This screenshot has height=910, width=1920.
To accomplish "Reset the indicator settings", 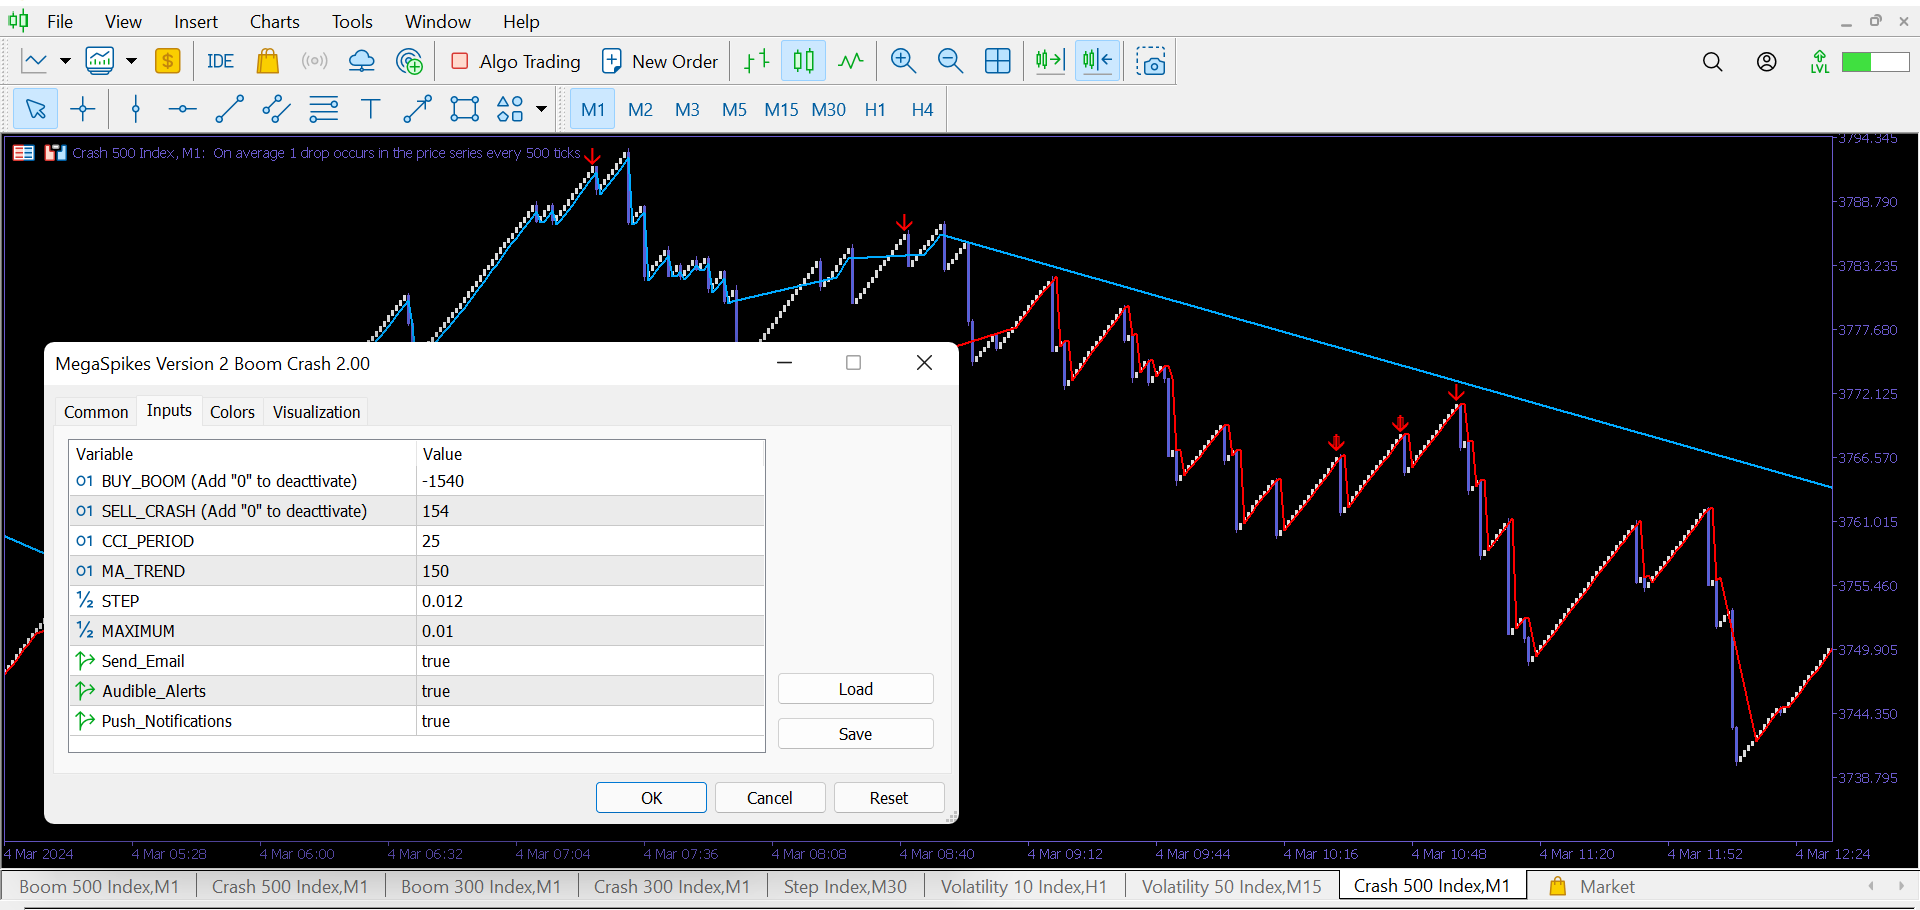I will point(888,797).
